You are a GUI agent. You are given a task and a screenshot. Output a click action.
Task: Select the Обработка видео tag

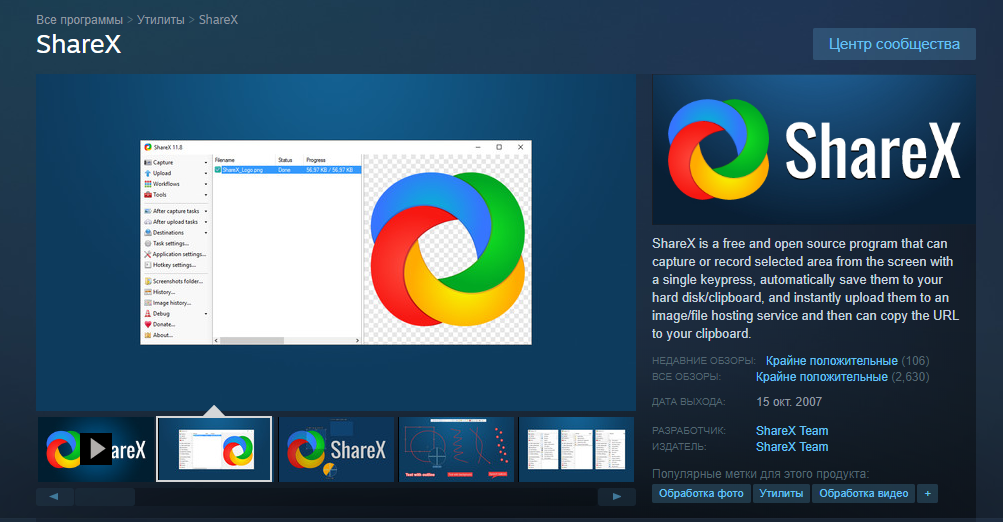tap(864, 493)
